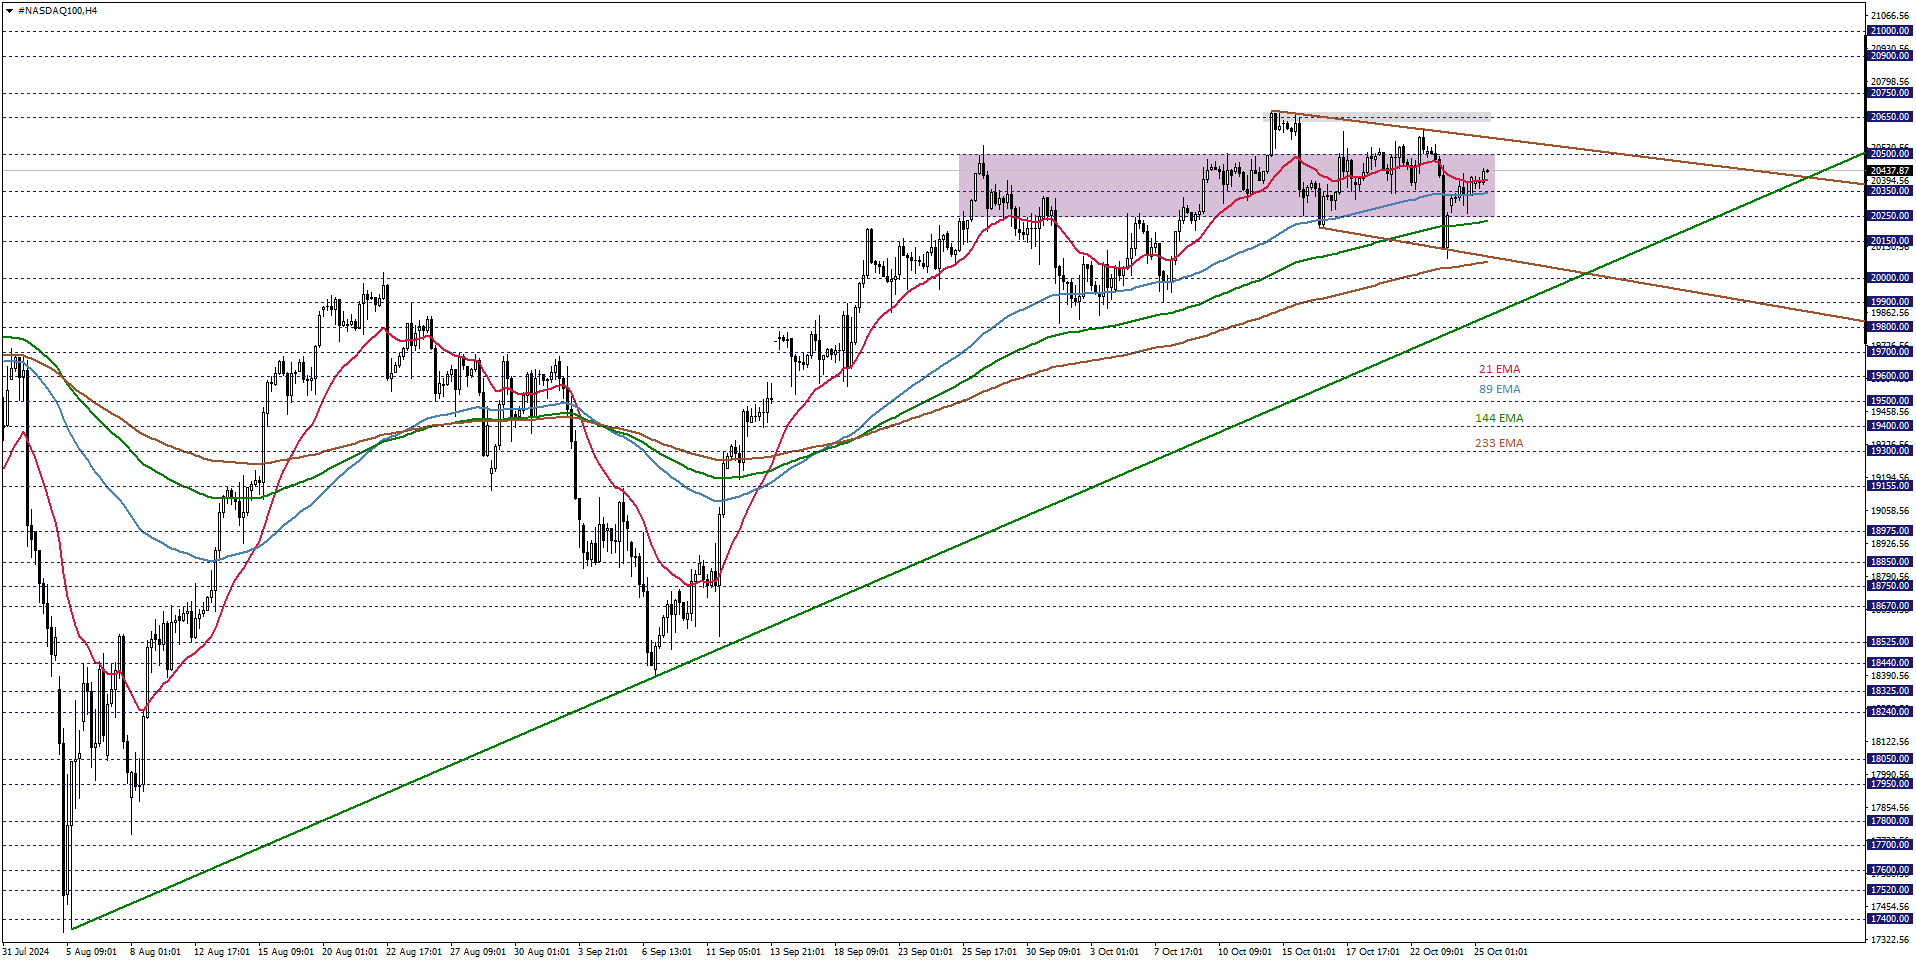Image resolution: width=1916 pixels, height=963 pixels.
Task: Click the 31 Jul 2024 date label
Action: (26, 952)
